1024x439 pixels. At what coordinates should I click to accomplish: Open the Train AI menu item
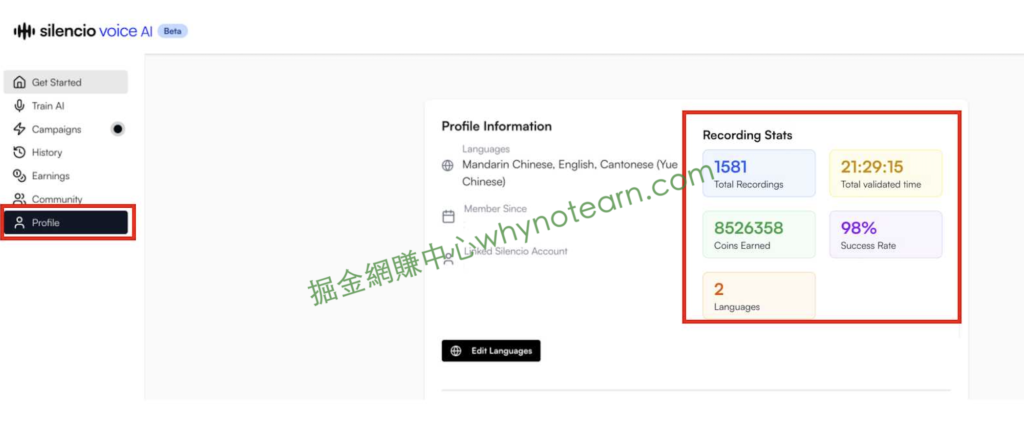click(65, 106)
